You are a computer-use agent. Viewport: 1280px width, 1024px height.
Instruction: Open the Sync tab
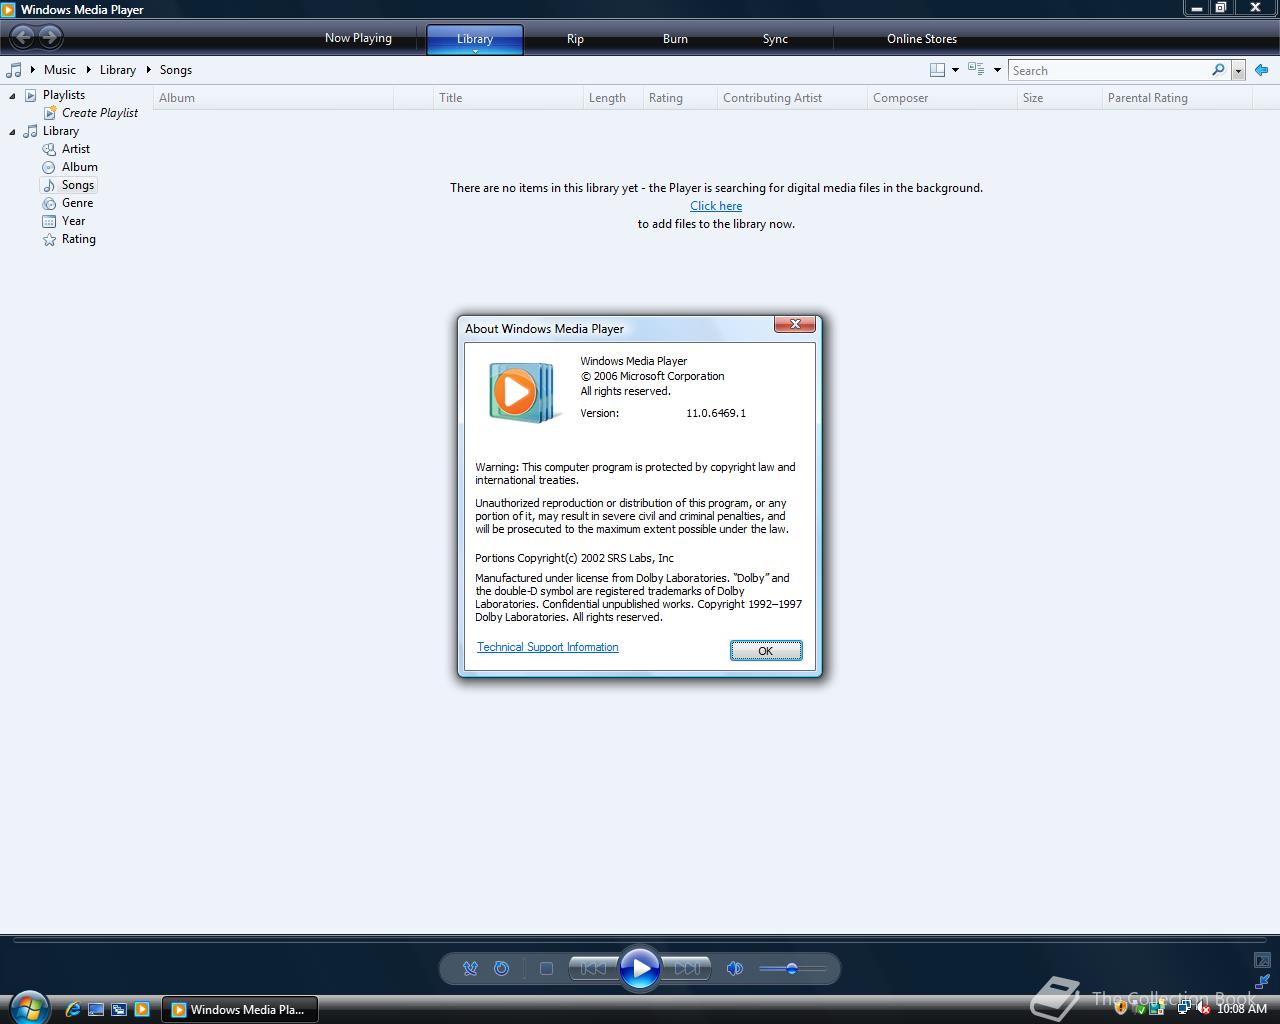tap(775, 39)
